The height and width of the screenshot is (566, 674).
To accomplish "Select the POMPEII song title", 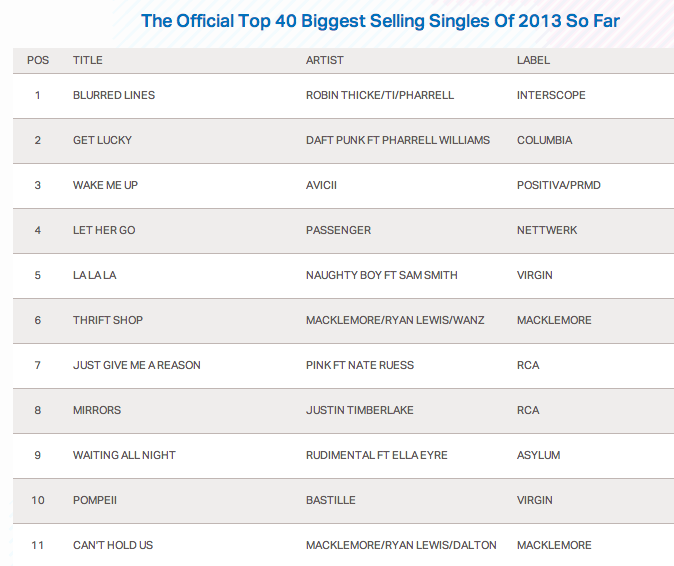I will [x=96, y=500].
